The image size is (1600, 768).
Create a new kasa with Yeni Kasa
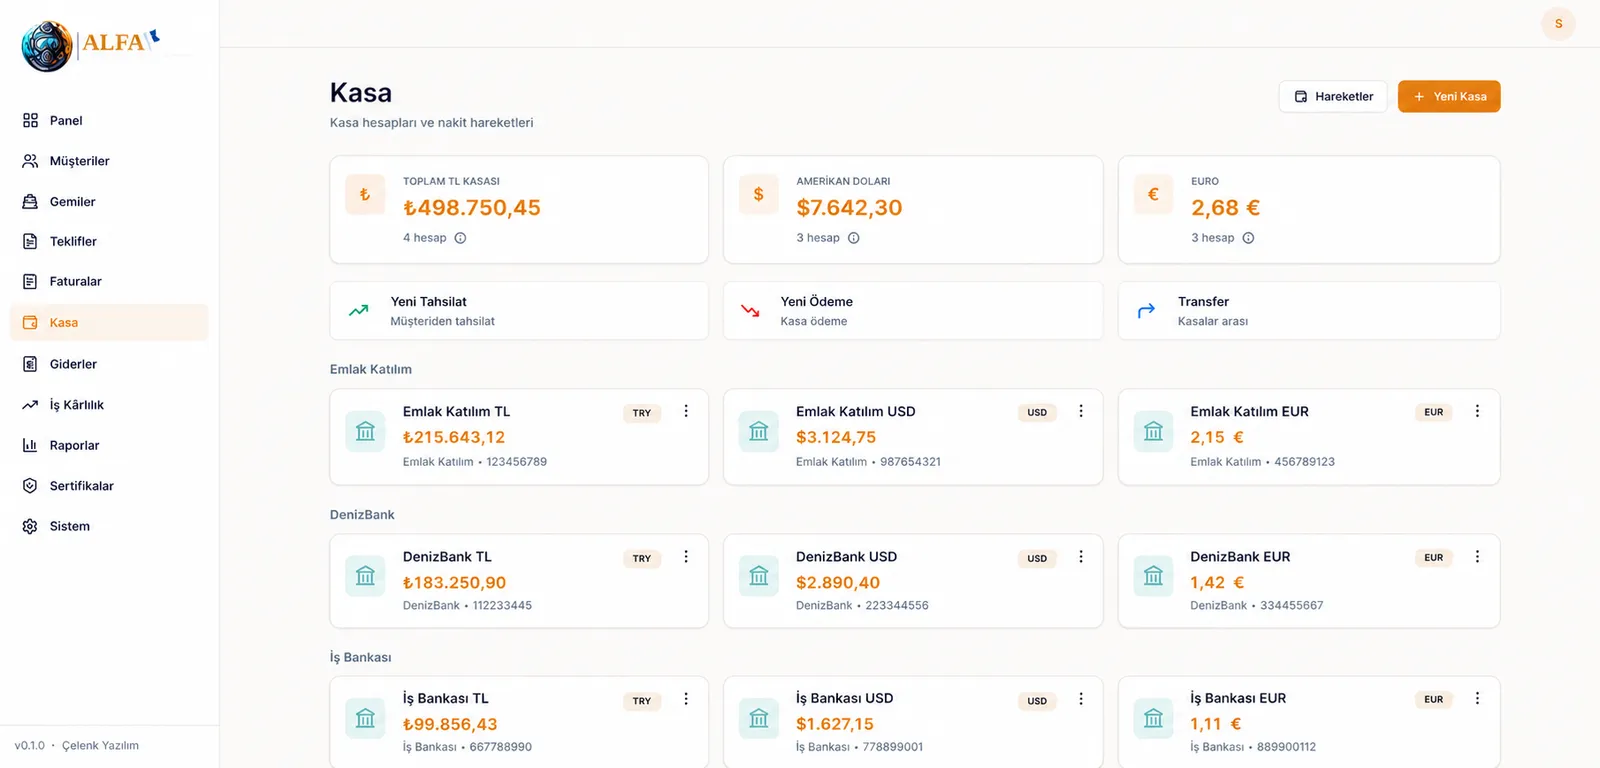coord(1449,96)
